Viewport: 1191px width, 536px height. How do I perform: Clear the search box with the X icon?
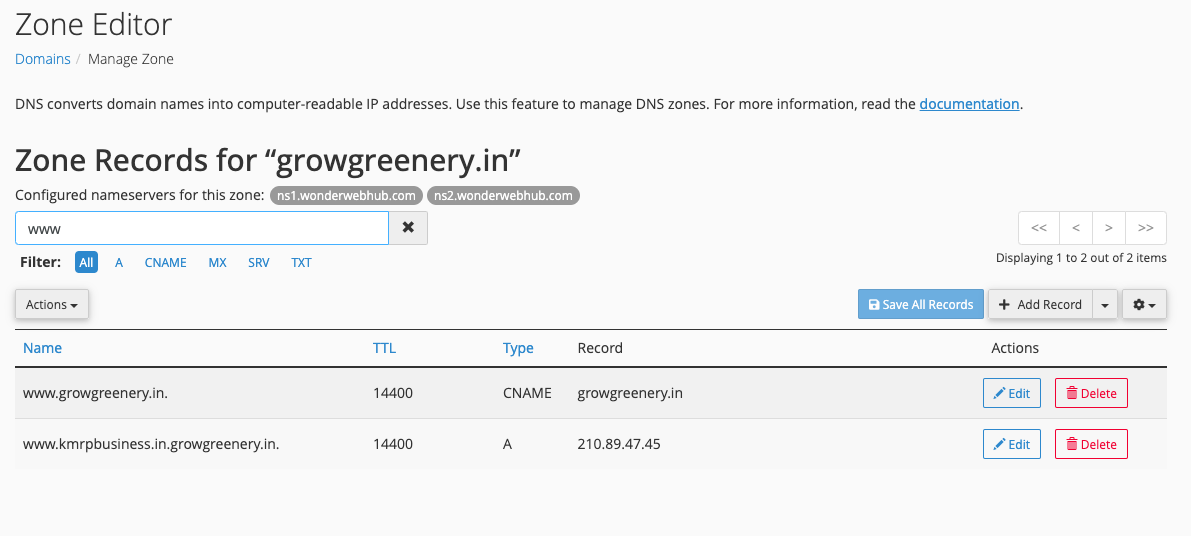pyautogui.click(x=408, y=228)
